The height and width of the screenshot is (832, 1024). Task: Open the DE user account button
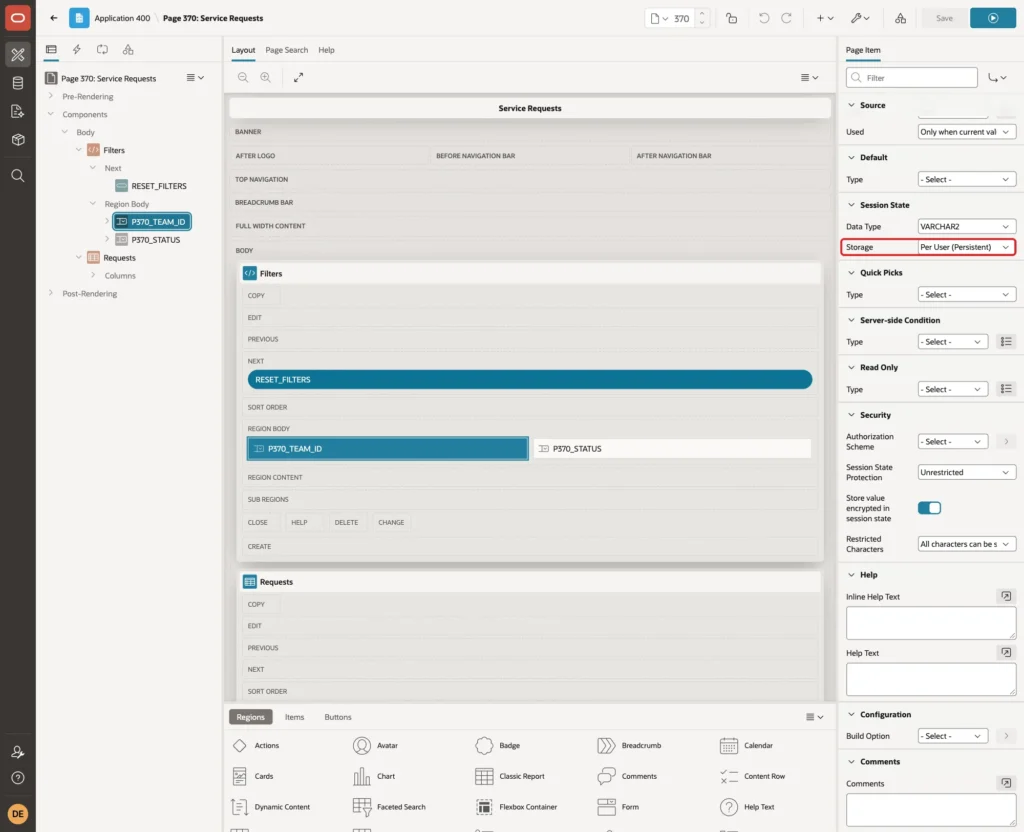point(18,814)
